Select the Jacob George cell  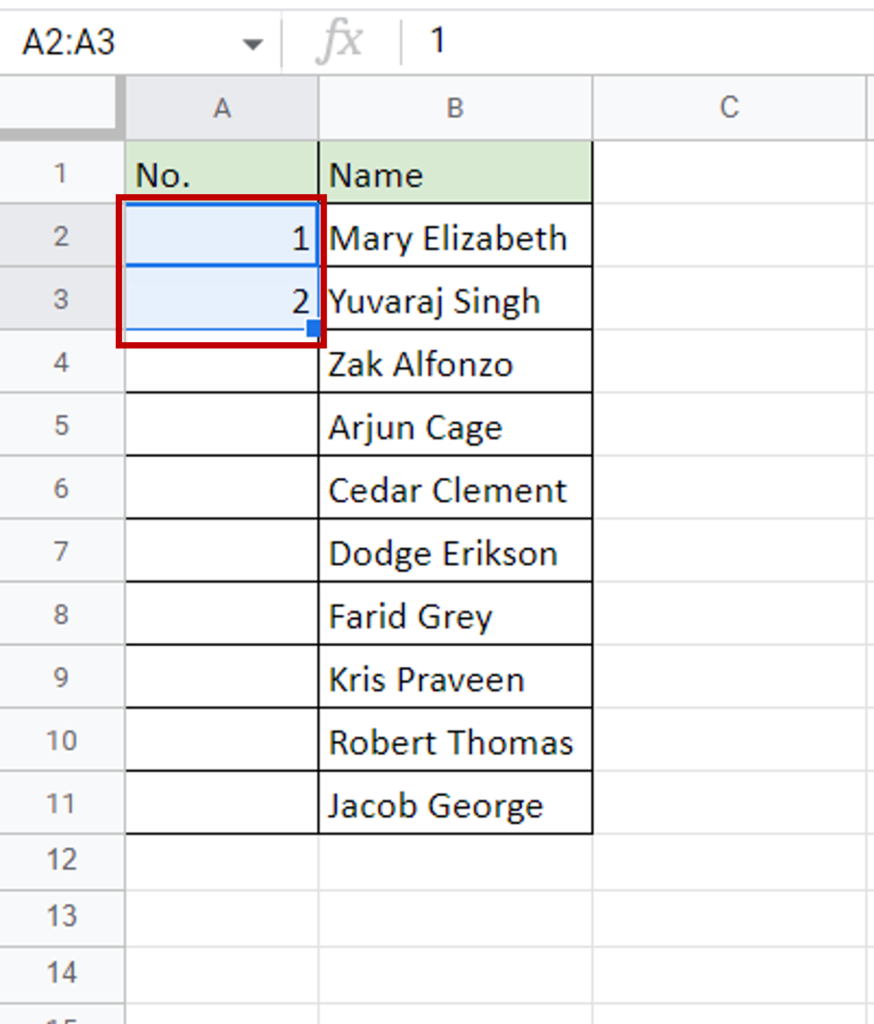coord(455,803)
